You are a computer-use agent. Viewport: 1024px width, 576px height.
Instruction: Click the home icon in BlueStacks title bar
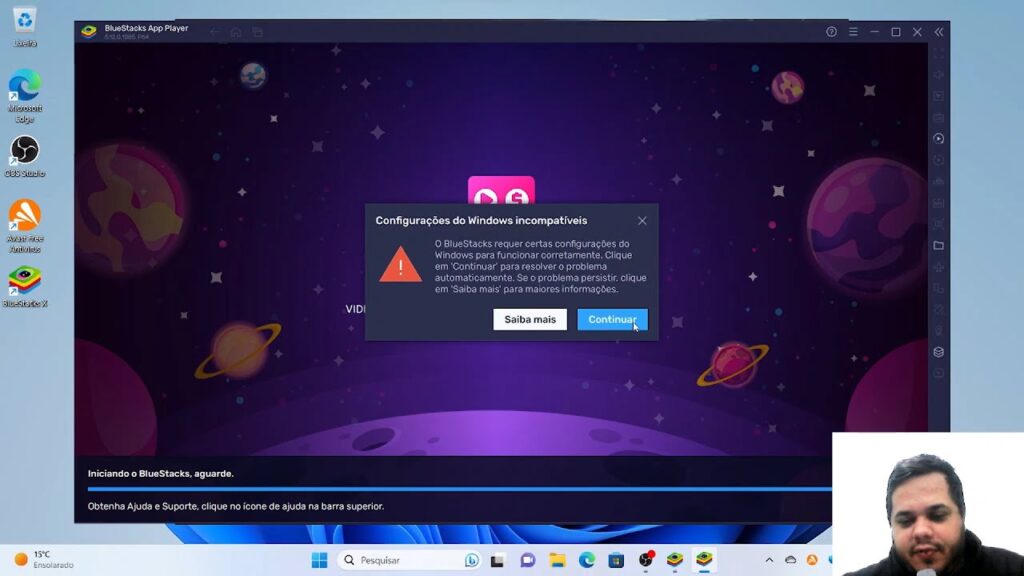click(236, 32)
